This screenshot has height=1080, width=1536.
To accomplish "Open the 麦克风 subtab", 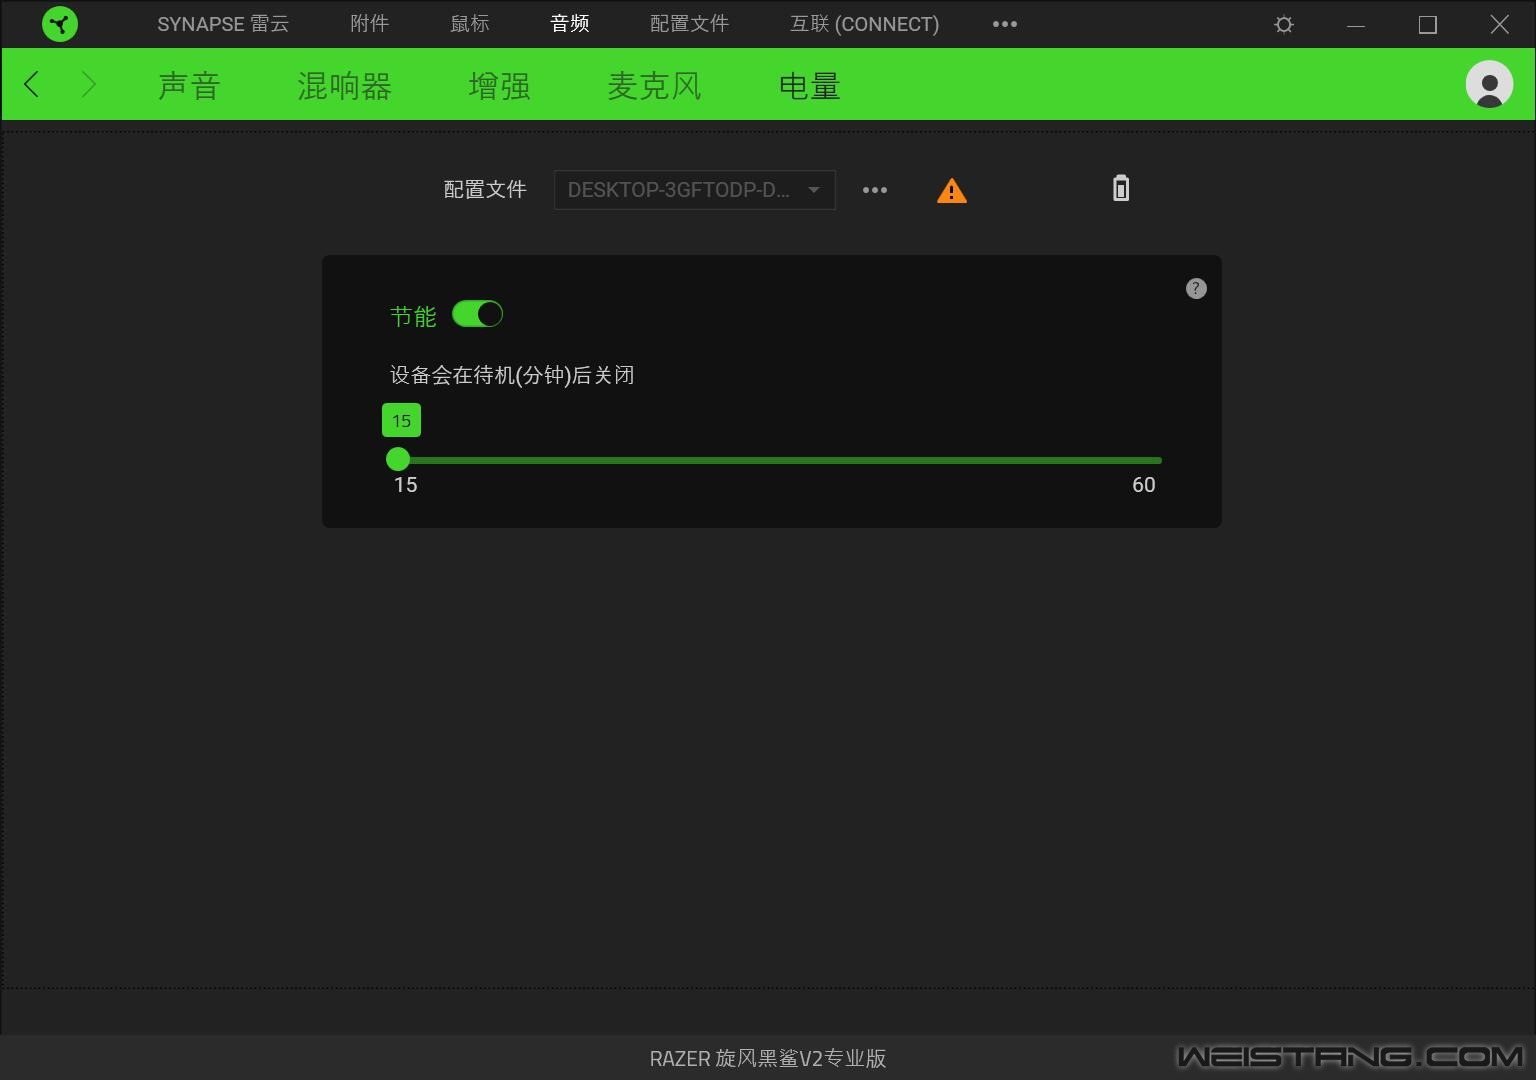I will tap(654, 86).
